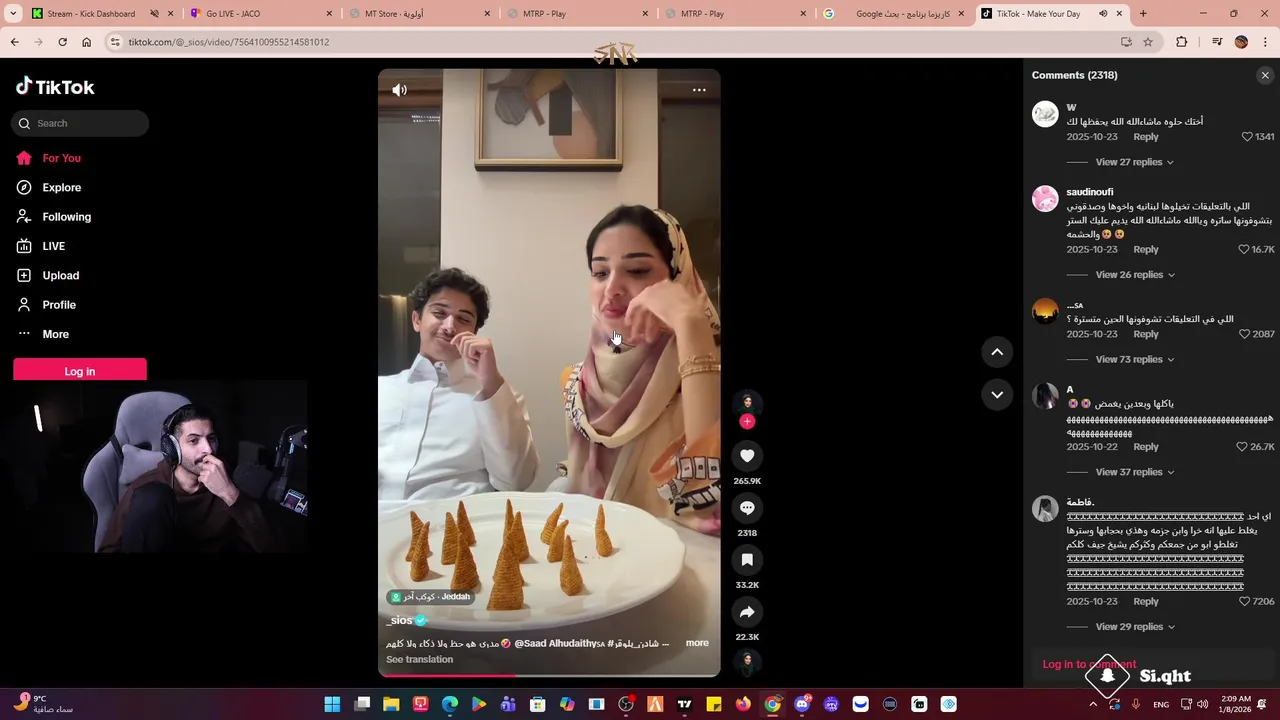The width and height of the screenshot is (1280, 720).
Task: Open Chrome three-dots menu
Action: coord(1265,42)
